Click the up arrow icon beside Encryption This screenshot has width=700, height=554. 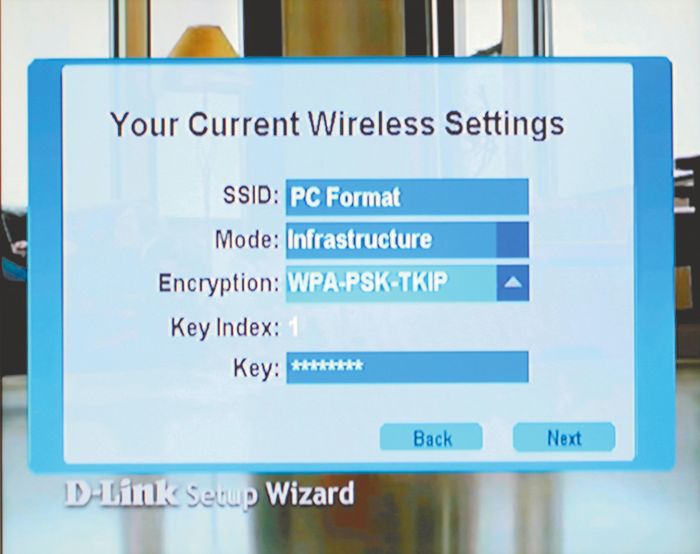(512, 283)
